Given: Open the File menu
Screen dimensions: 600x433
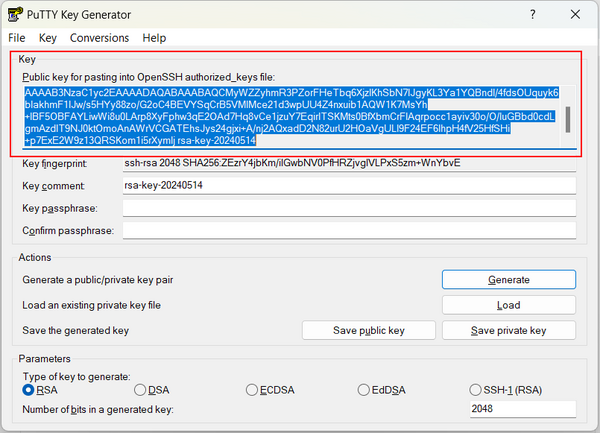Looking at the screenshot, I should coord(16,38).
